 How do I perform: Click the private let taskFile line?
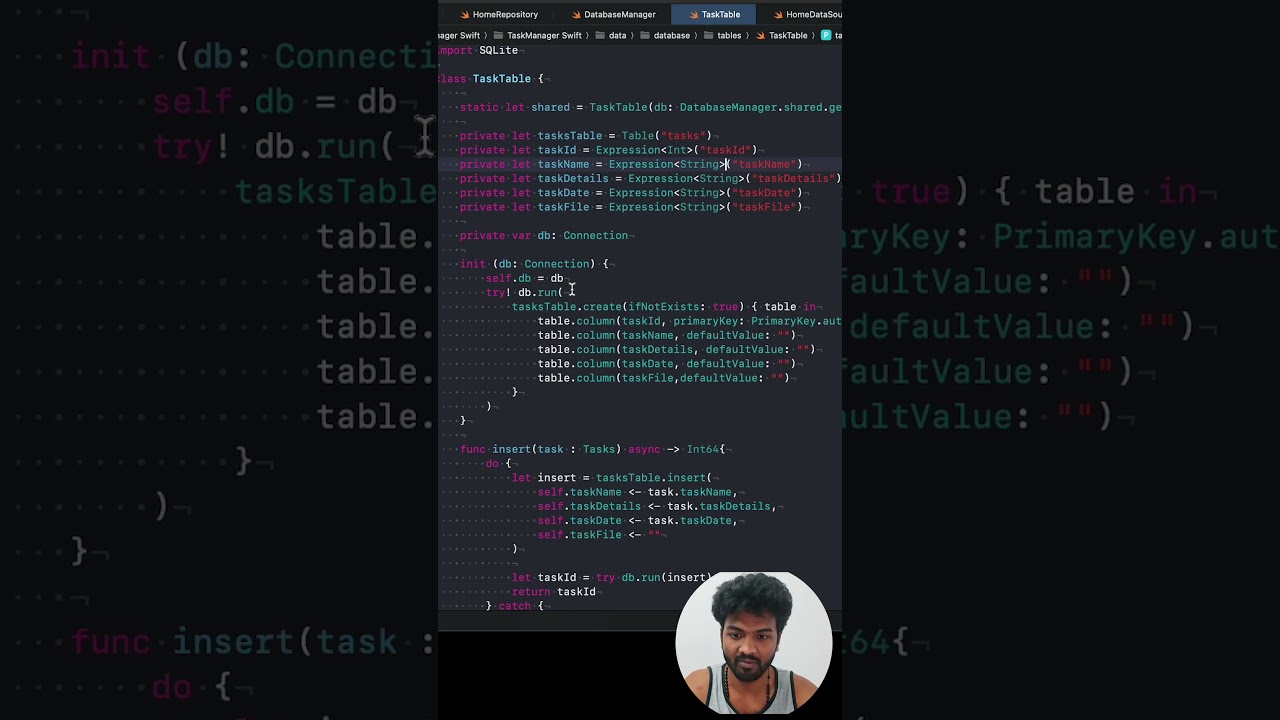click(x=631, y=207)
